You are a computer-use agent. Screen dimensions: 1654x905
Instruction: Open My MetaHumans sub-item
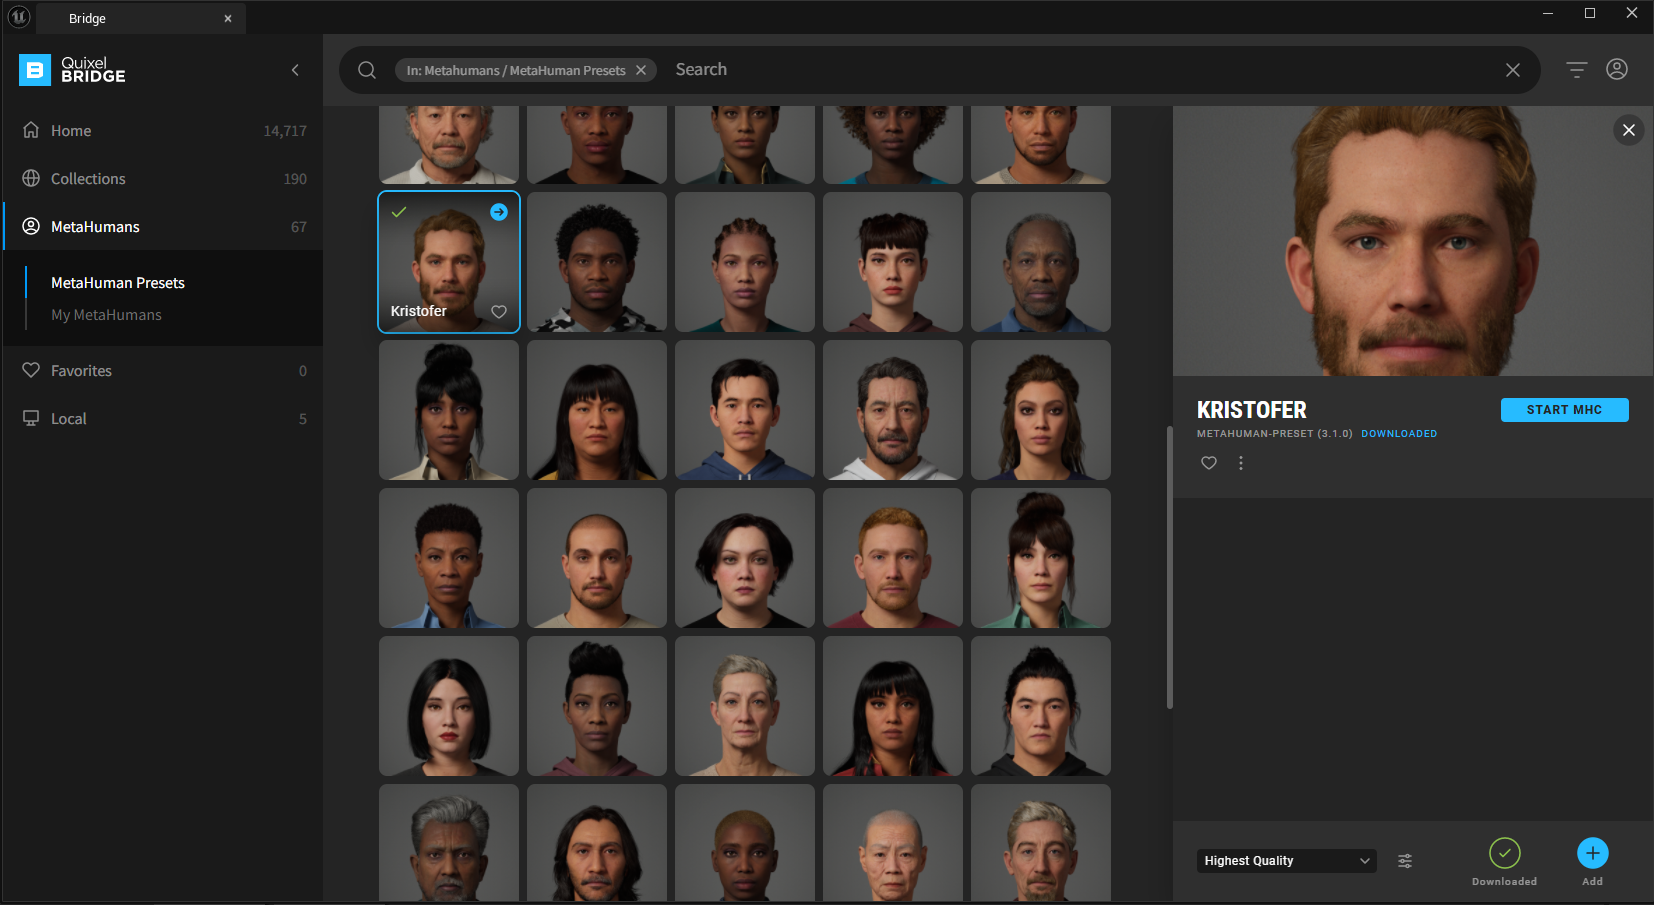(x=106, y=315)
